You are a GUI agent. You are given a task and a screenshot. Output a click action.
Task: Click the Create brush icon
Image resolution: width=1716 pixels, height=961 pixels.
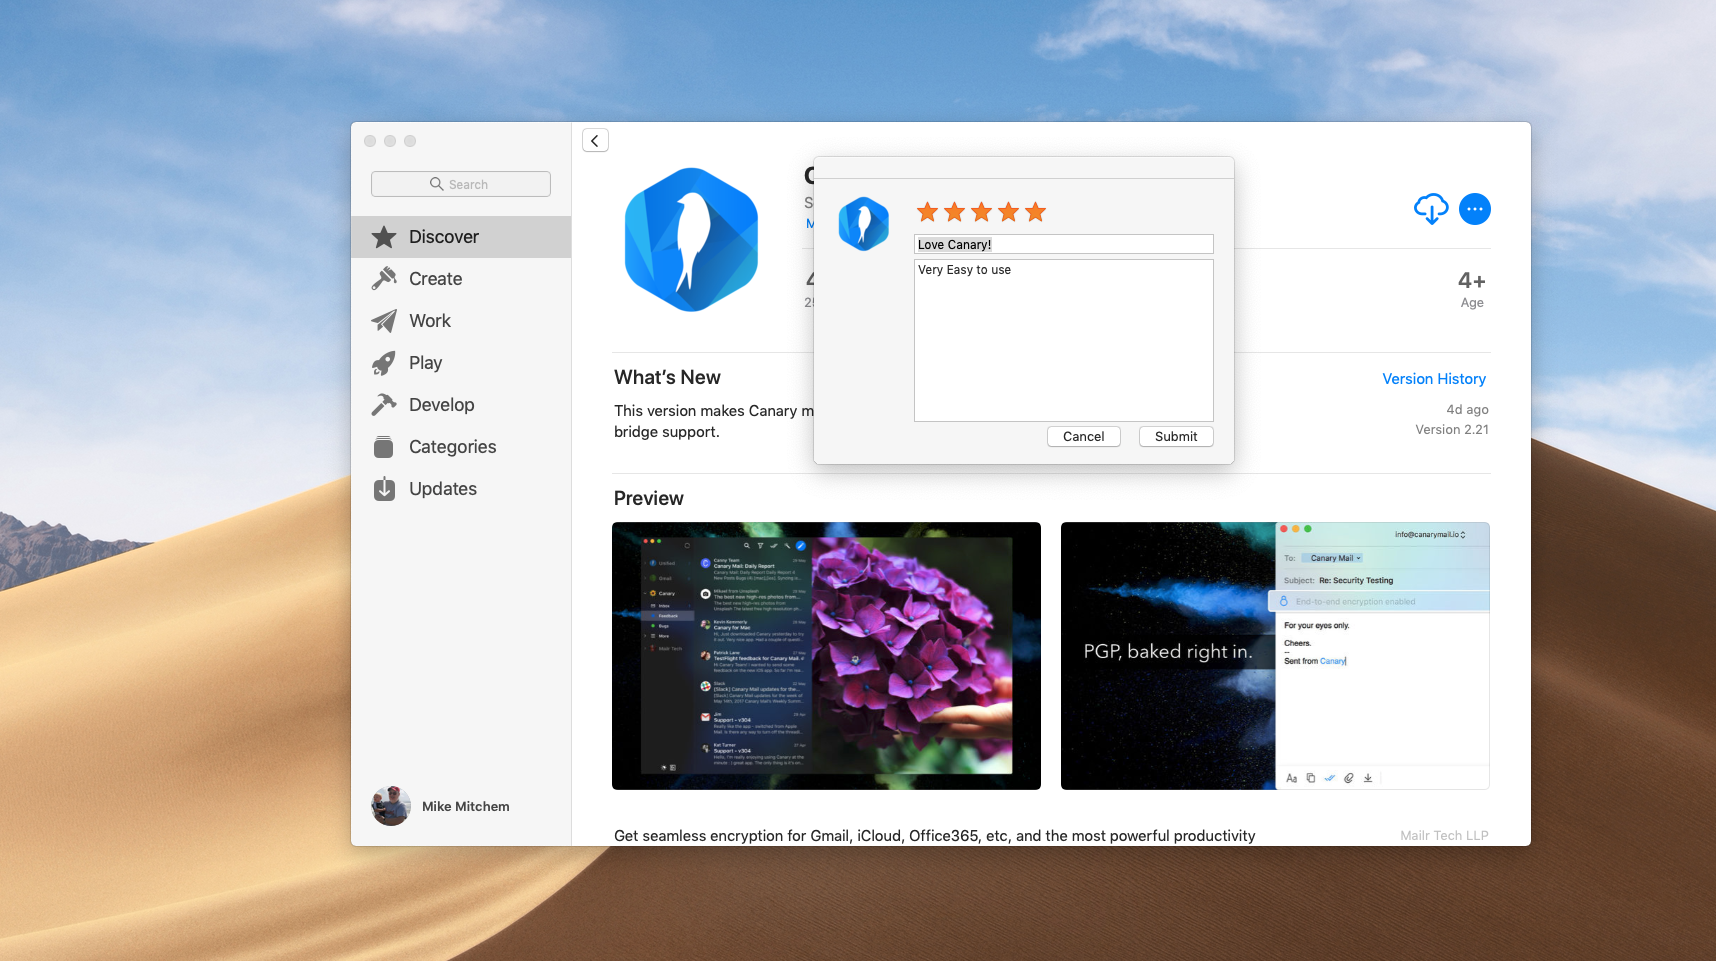pos(384,279)
